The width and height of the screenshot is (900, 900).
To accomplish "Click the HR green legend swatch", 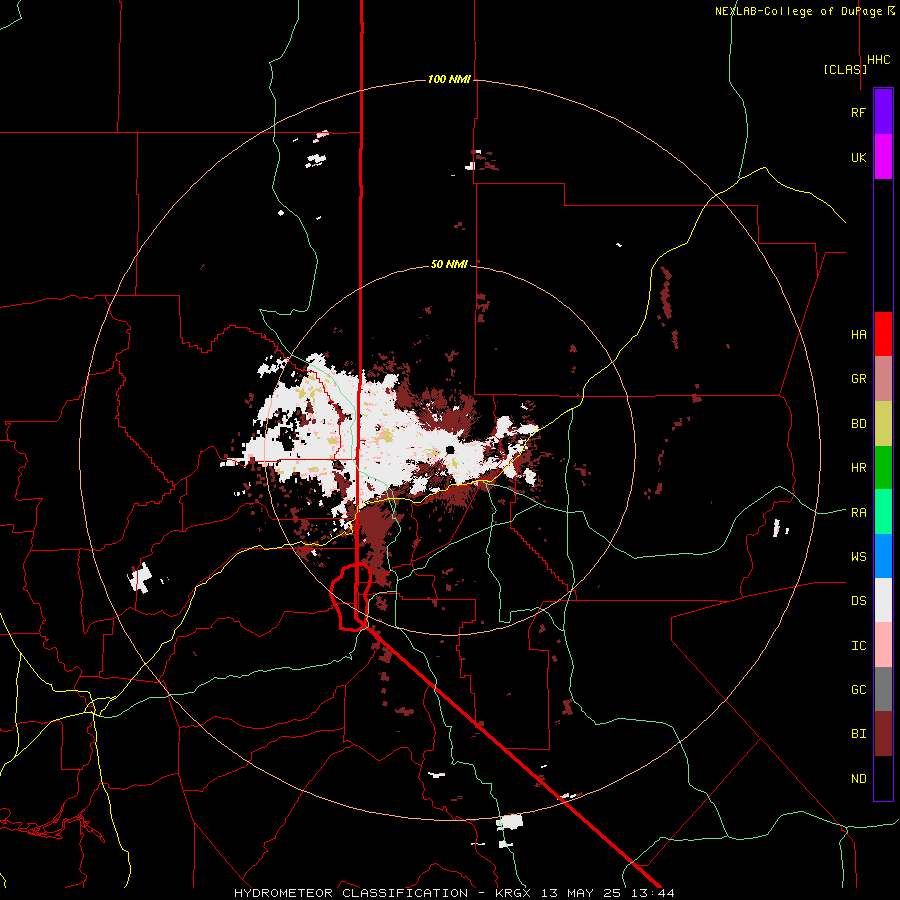I will pos(883,467).
